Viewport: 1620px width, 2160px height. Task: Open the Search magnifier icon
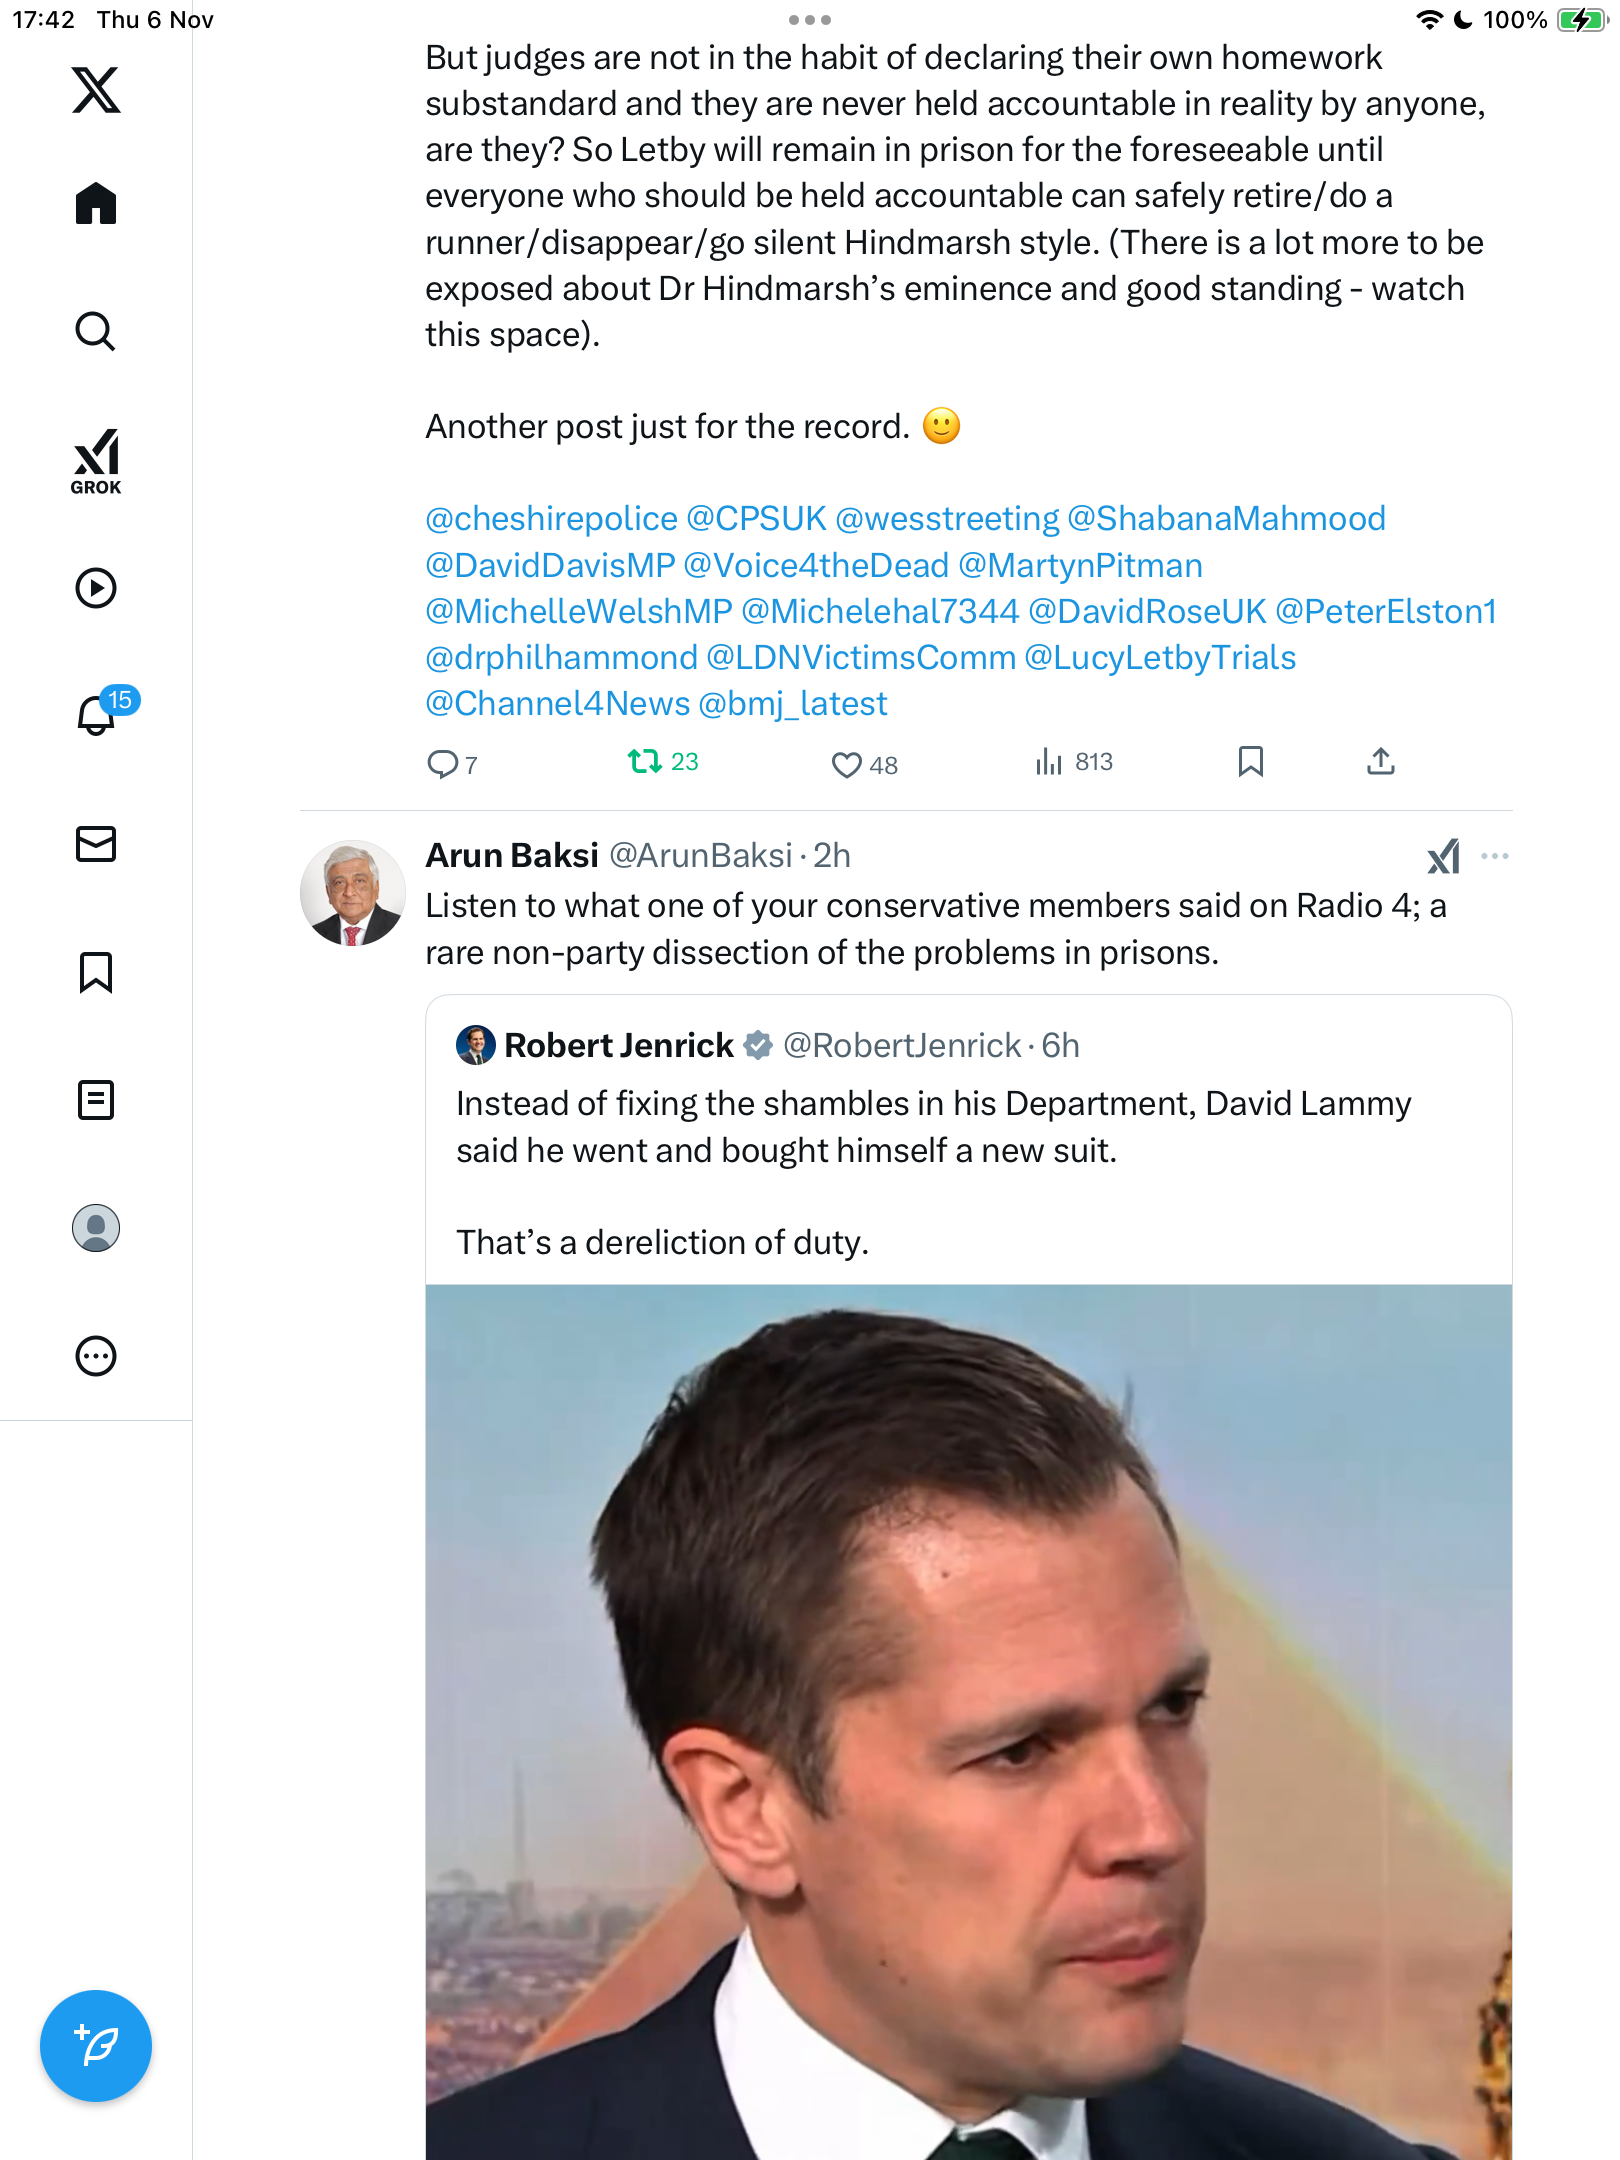96,331
